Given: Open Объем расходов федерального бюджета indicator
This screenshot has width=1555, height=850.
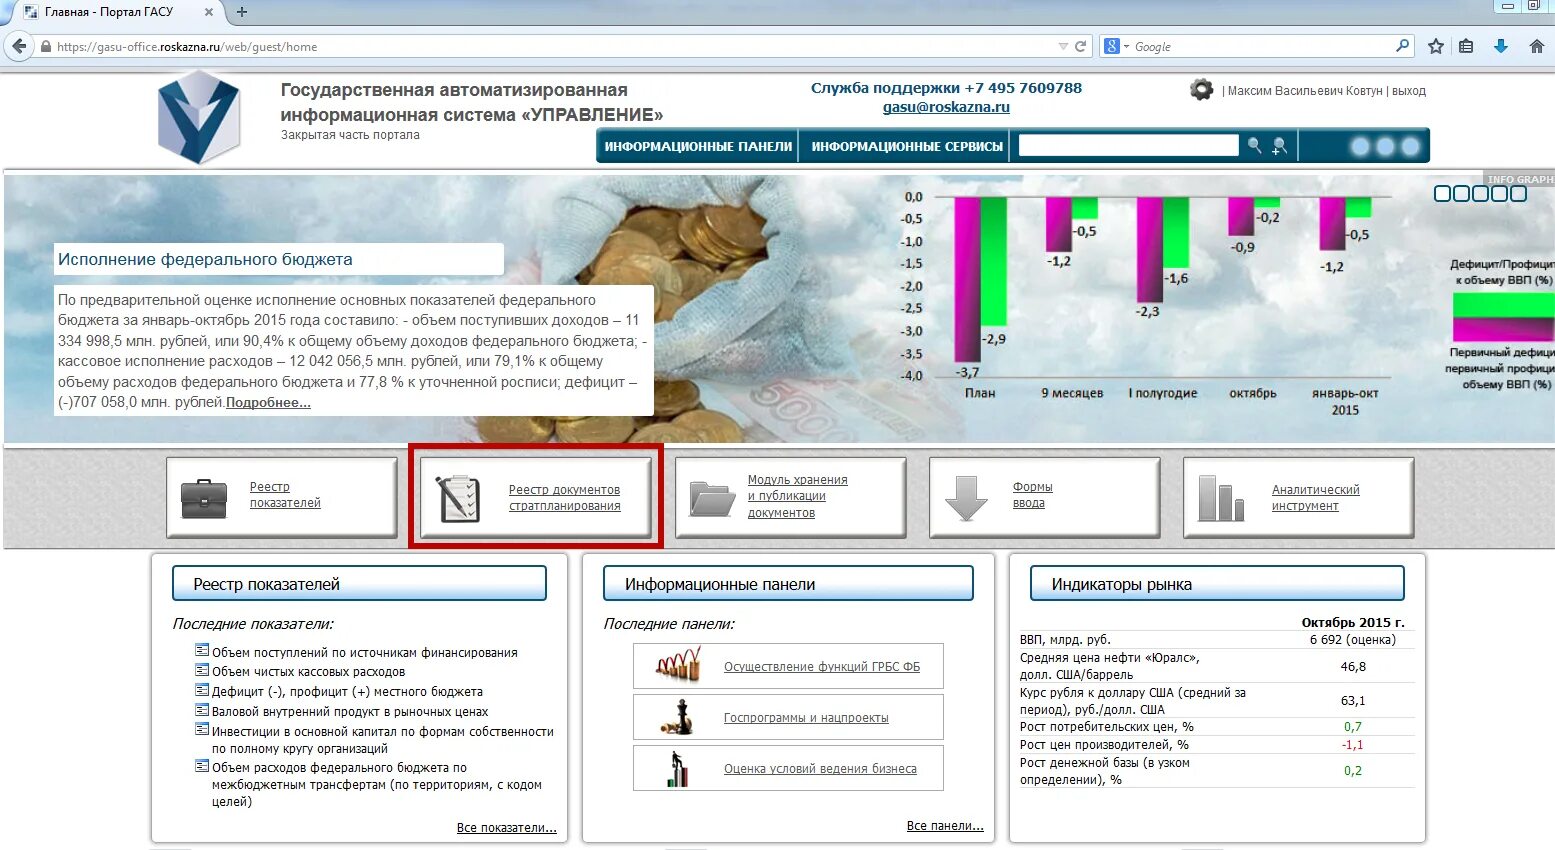Looking at the screenshot, I should tap(377, 784).
